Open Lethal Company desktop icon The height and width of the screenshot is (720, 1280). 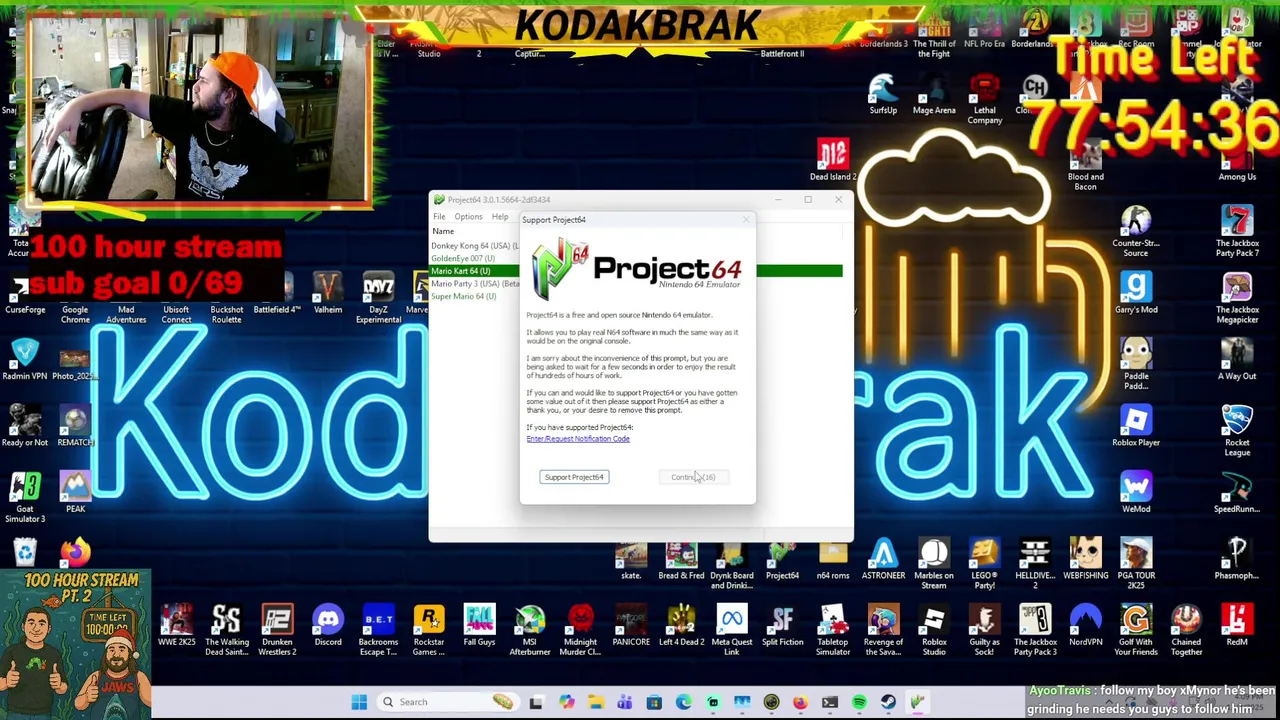(984, 100)
